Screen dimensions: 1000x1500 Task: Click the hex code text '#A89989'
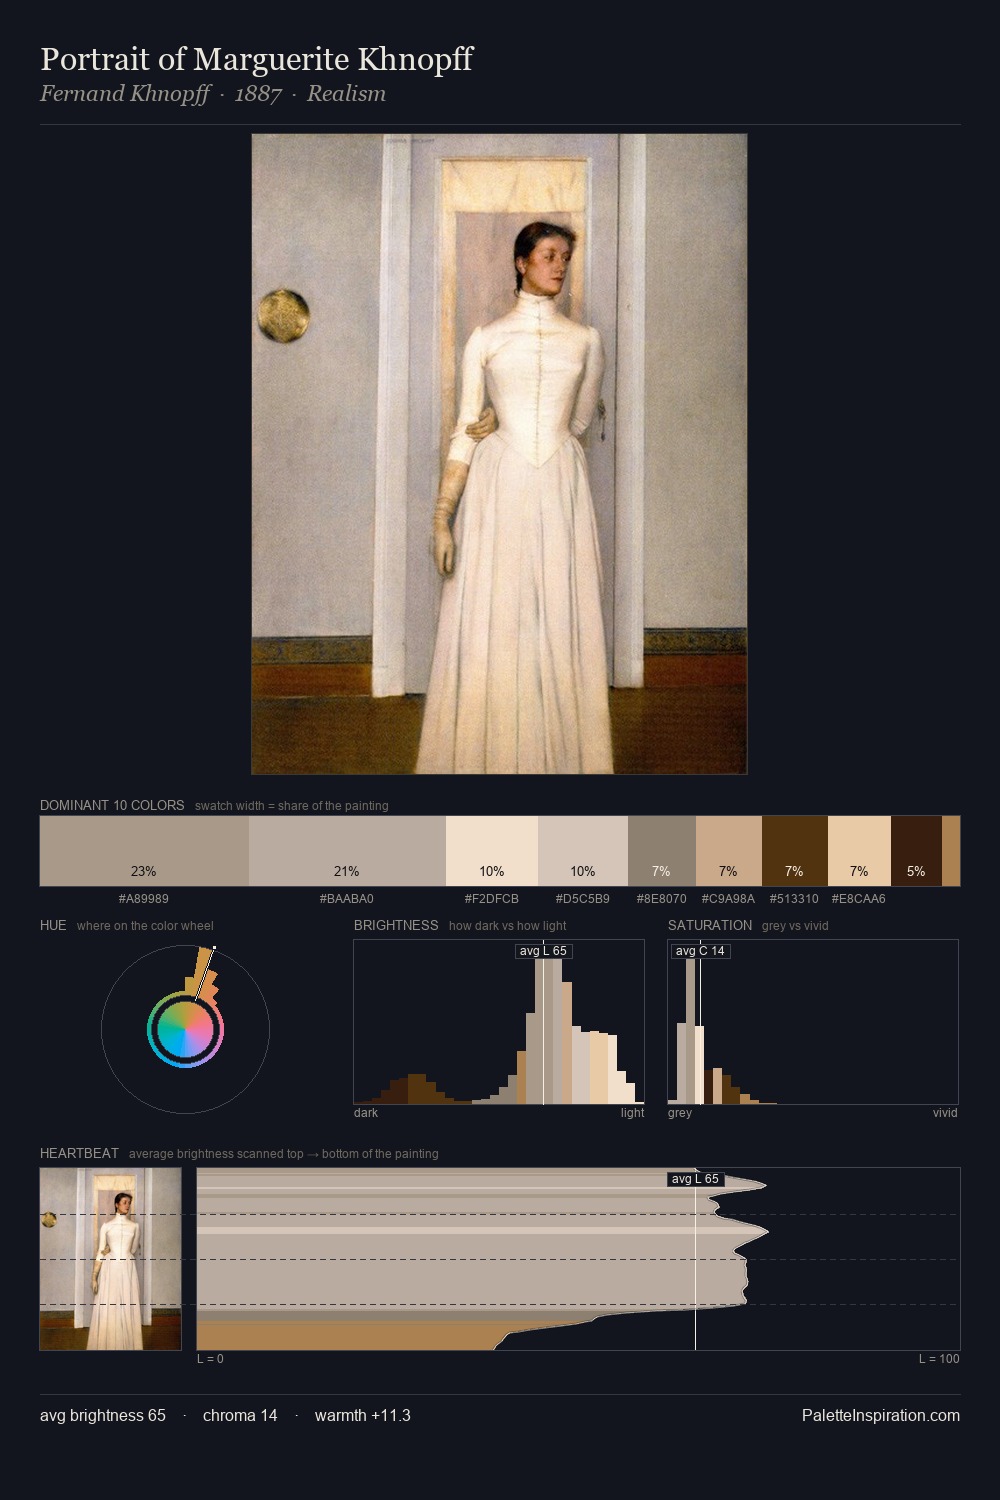[x=144, y=899]
